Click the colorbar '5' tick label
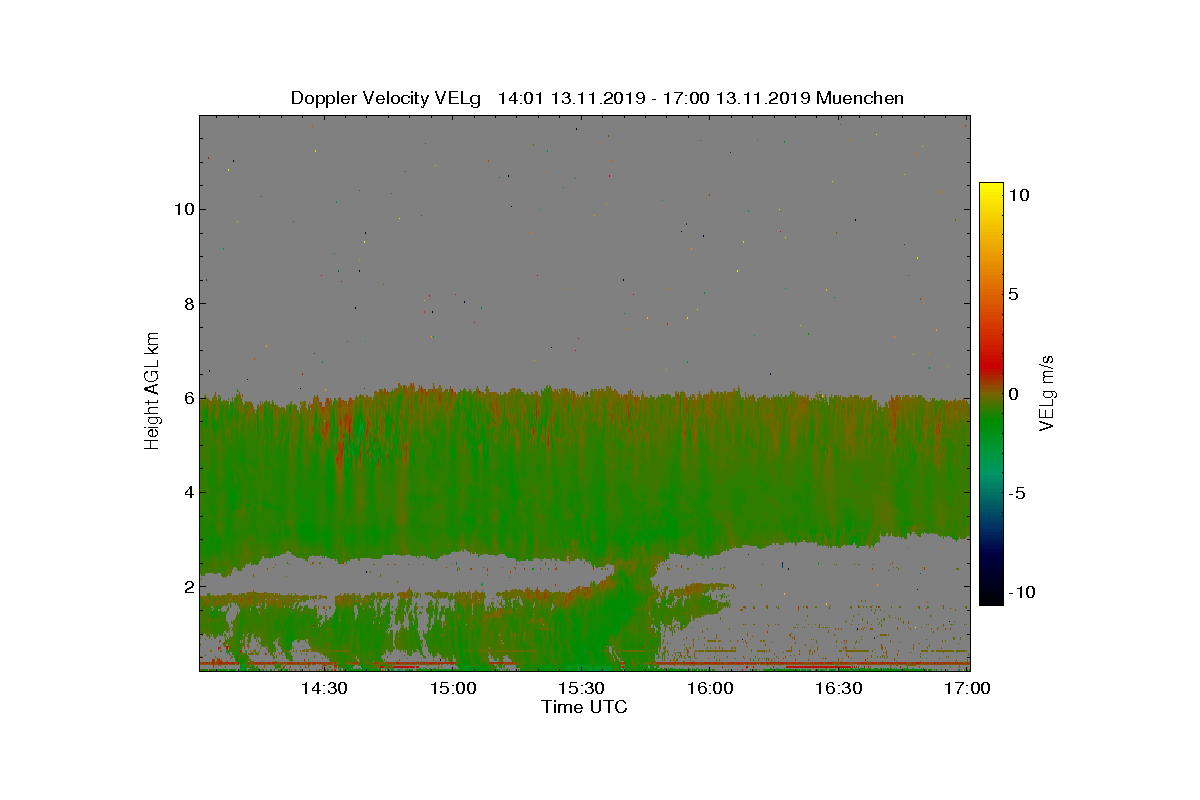Image resolution: width=1200 pixels, height=800 pixels. pyautogui.click(x=1013, y=295)
